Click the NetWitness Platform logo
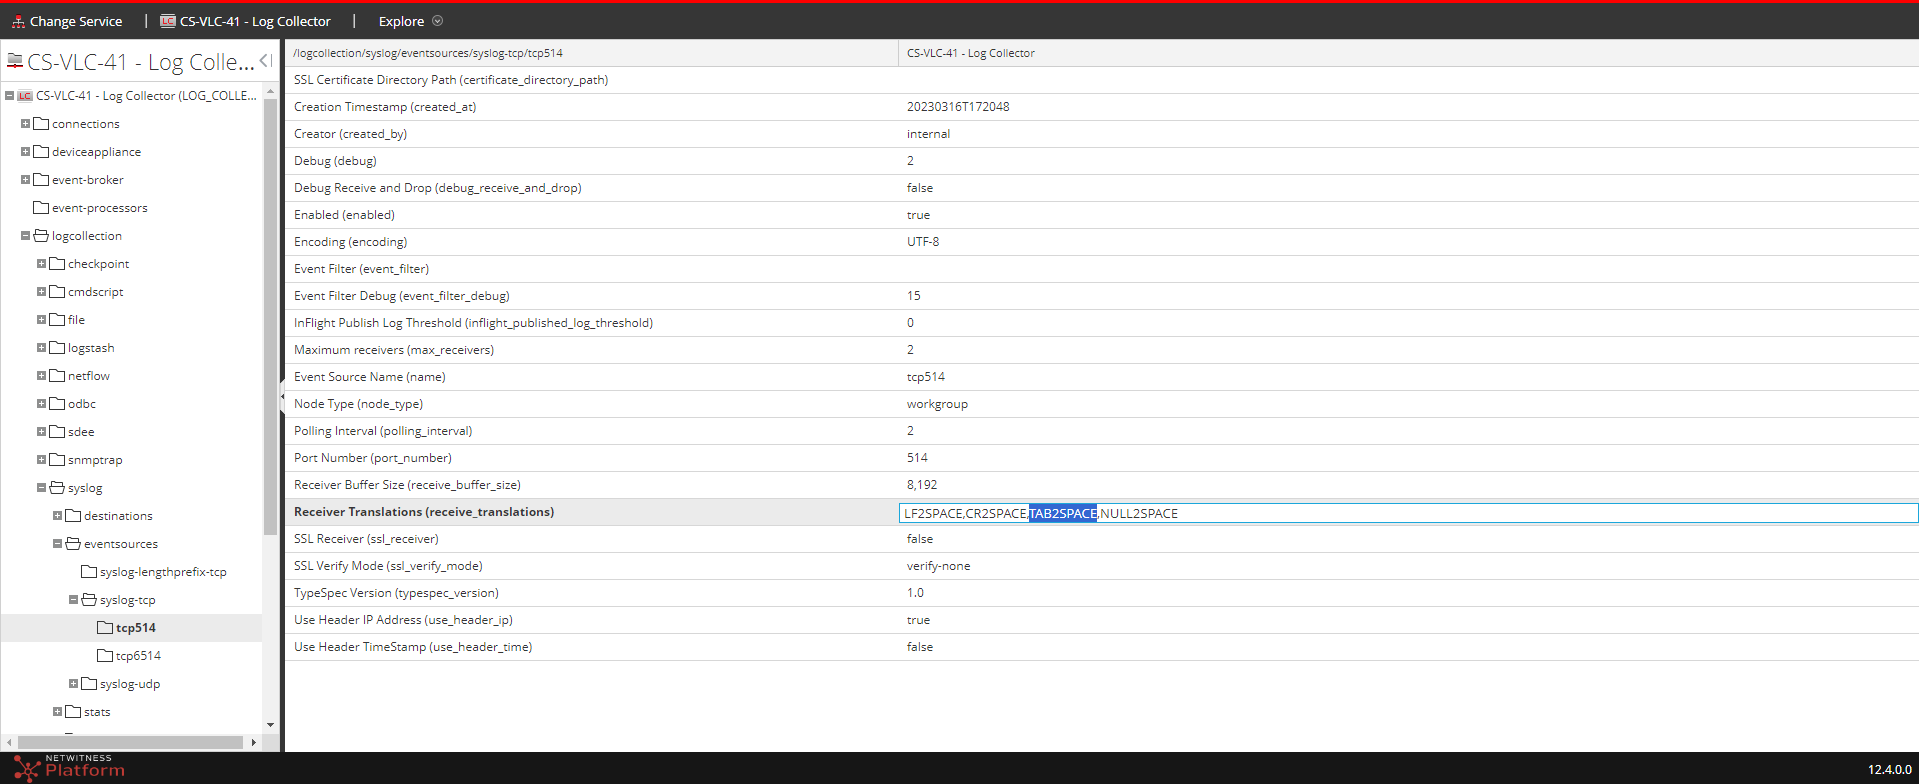The height and width of the screenshot is (784, 1919). point(68,768)
